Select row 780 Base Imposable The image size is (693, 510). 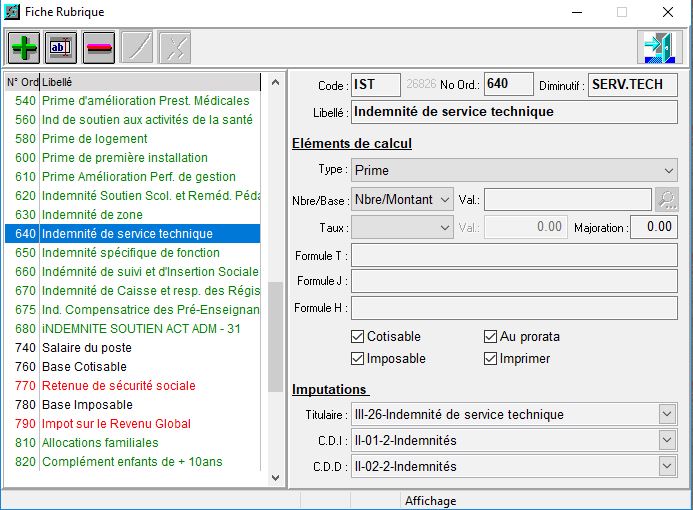(133, 405)
